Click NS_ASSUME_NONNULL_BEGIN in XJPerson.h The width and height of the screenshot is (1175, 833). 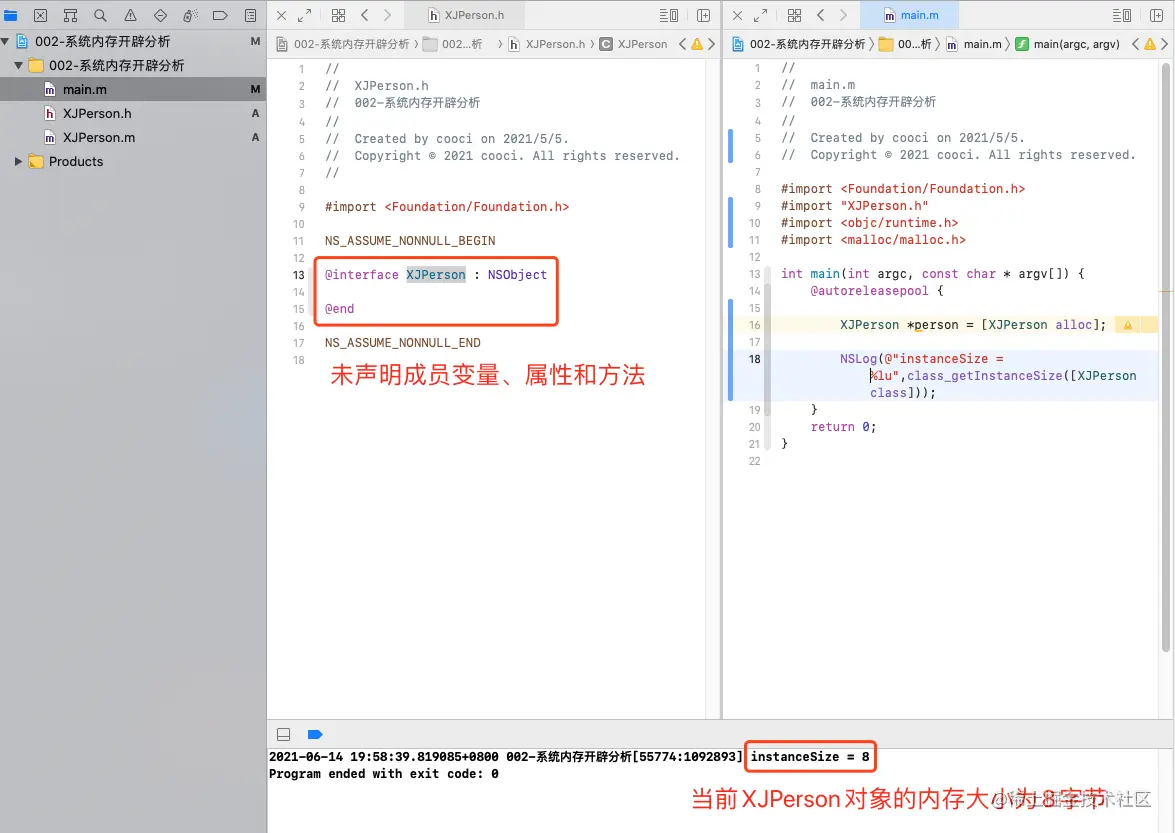pyautogui.click(x=410, y=240)
